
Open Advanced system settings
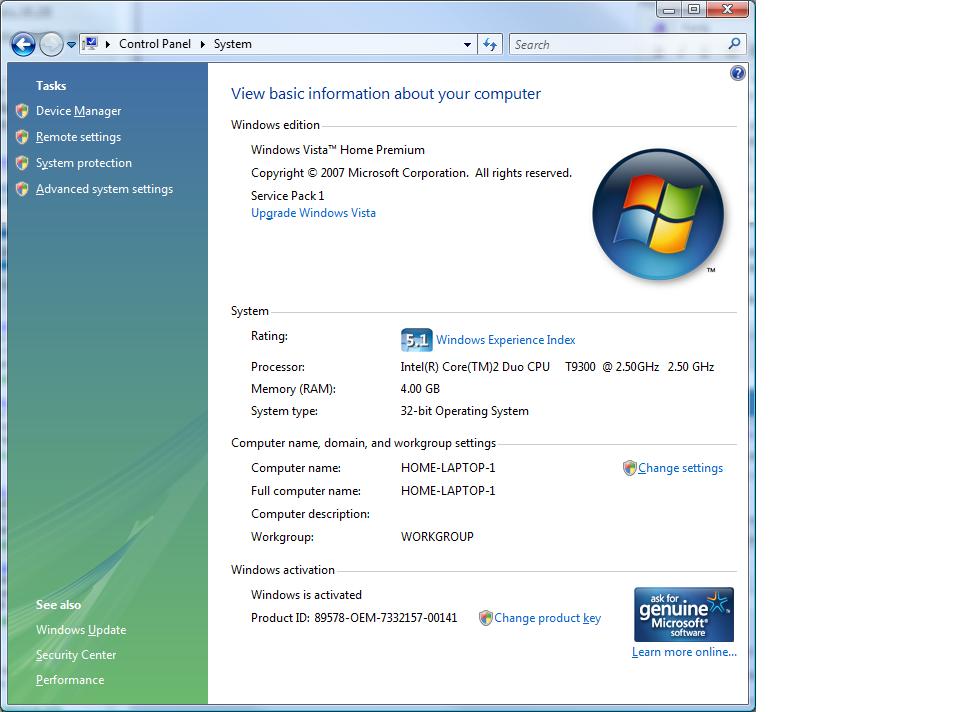click(x=104, y=189)
